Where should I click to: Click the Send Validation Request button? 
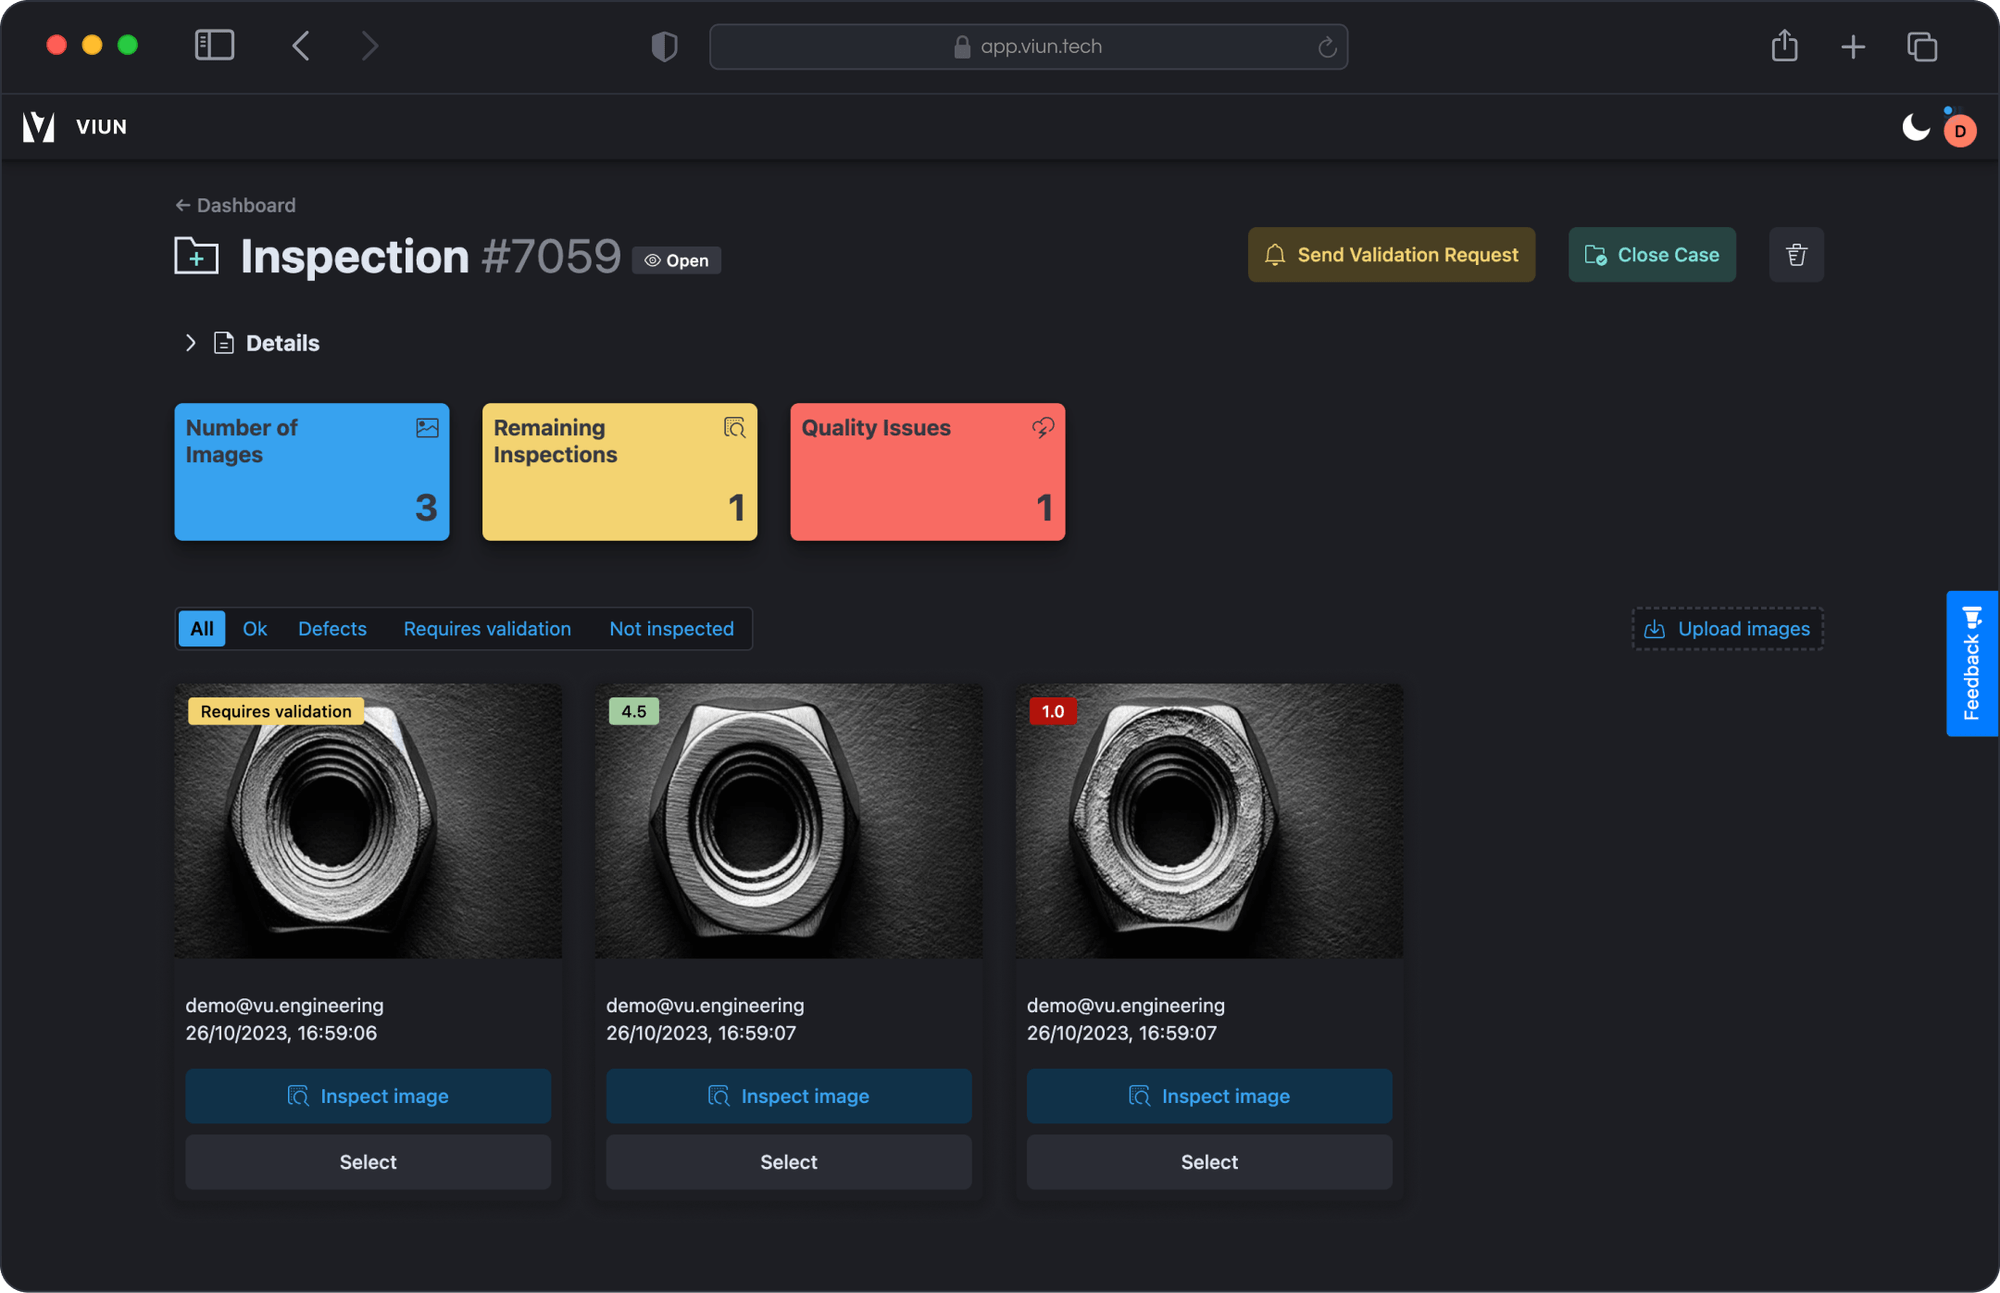pos(1391,255)
